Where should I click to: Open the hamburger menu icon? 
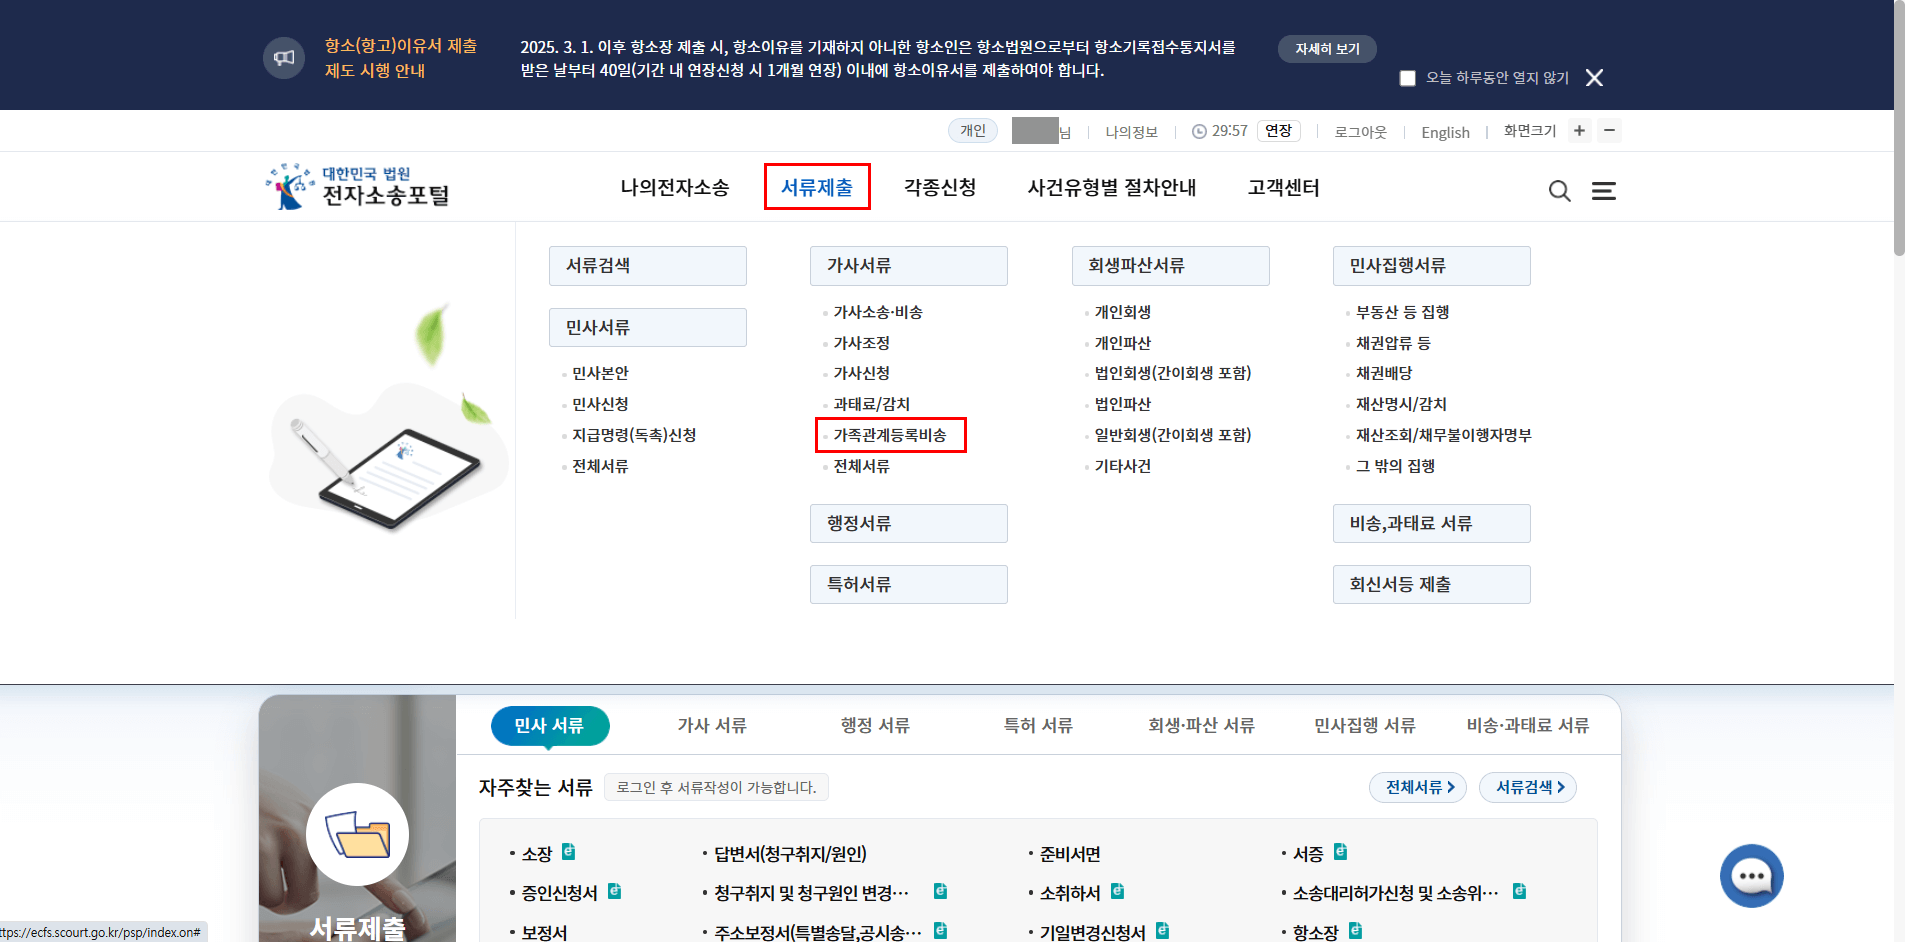pos(1604,190)
